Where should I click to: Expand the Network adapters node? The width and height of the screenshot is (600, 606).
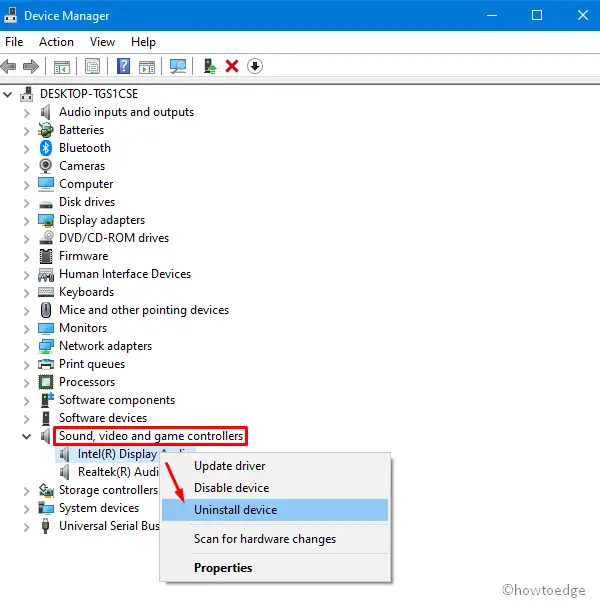27,346
